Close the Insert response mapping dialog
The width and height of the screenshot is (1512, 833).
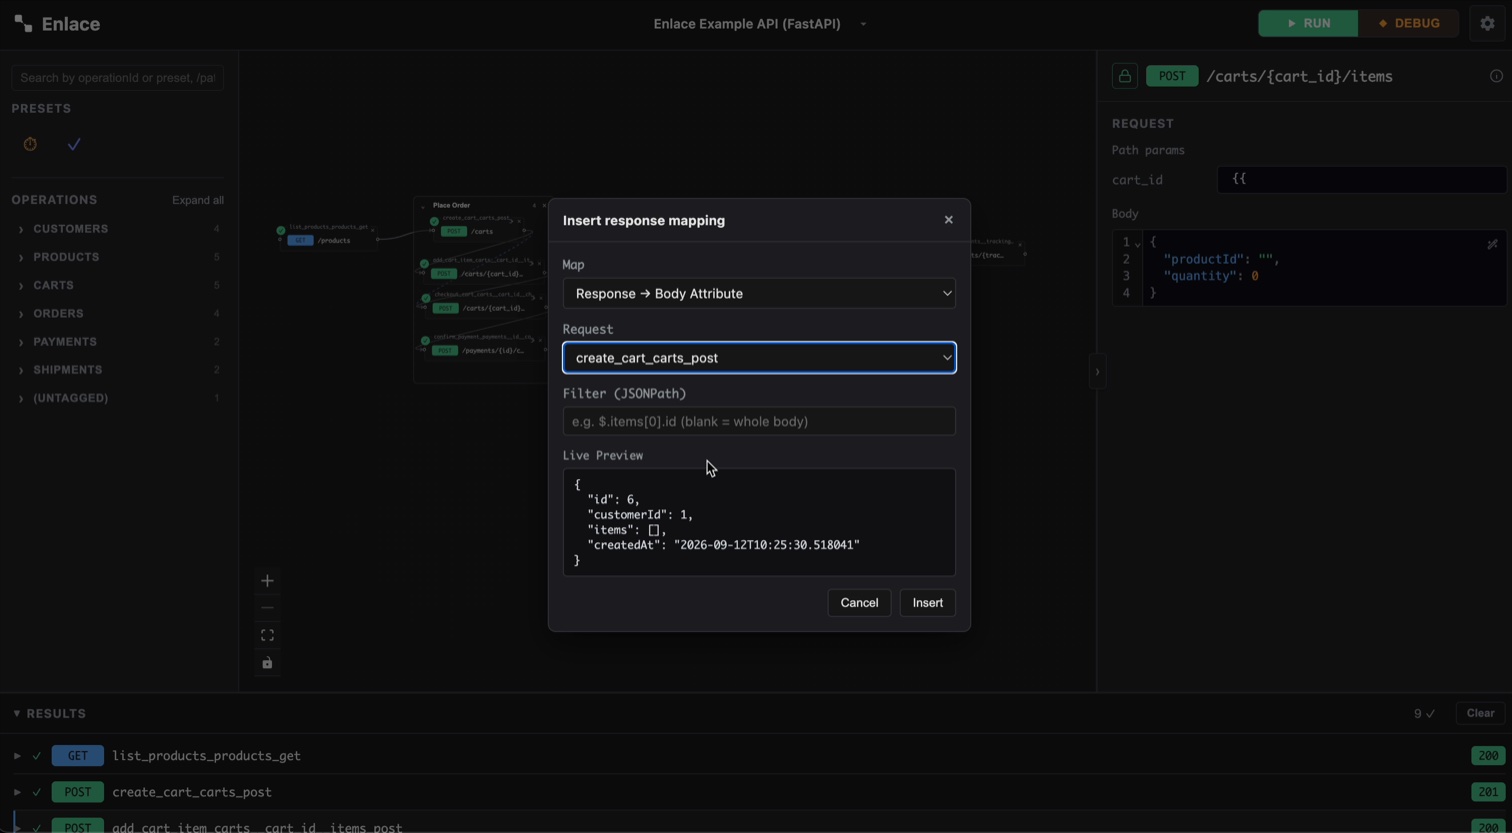[x=948, y=220]
